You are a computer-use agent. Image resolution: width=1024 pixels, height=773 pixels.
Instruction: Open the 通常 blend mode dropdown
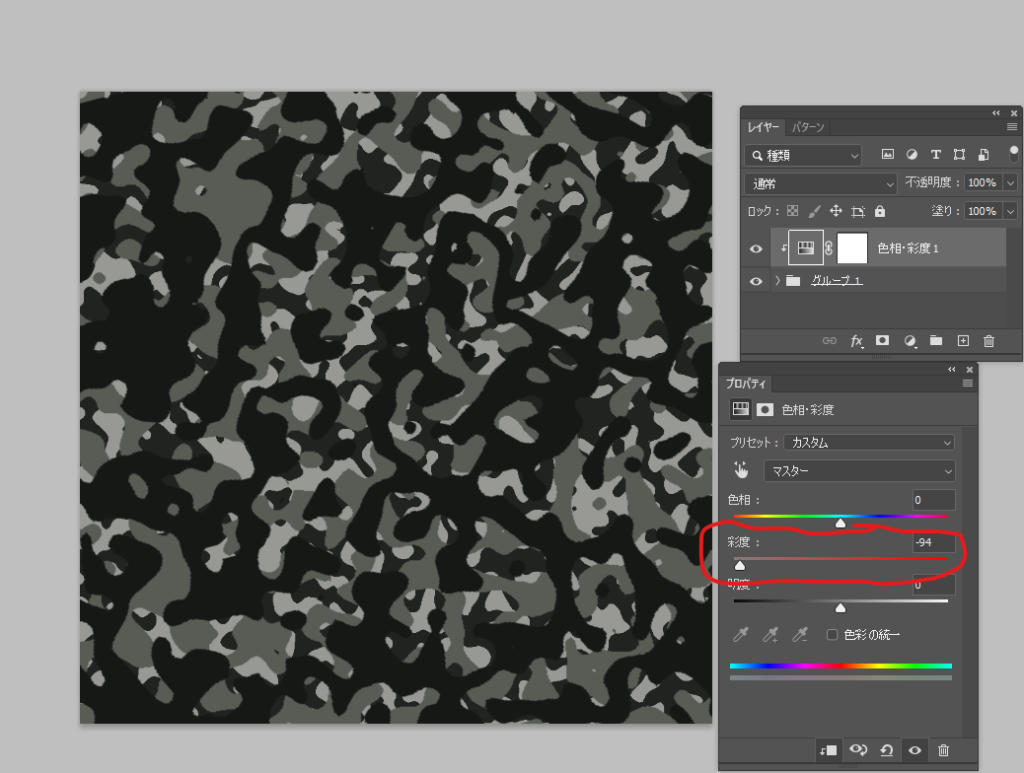pyautogui.click(x=821, y=184)
